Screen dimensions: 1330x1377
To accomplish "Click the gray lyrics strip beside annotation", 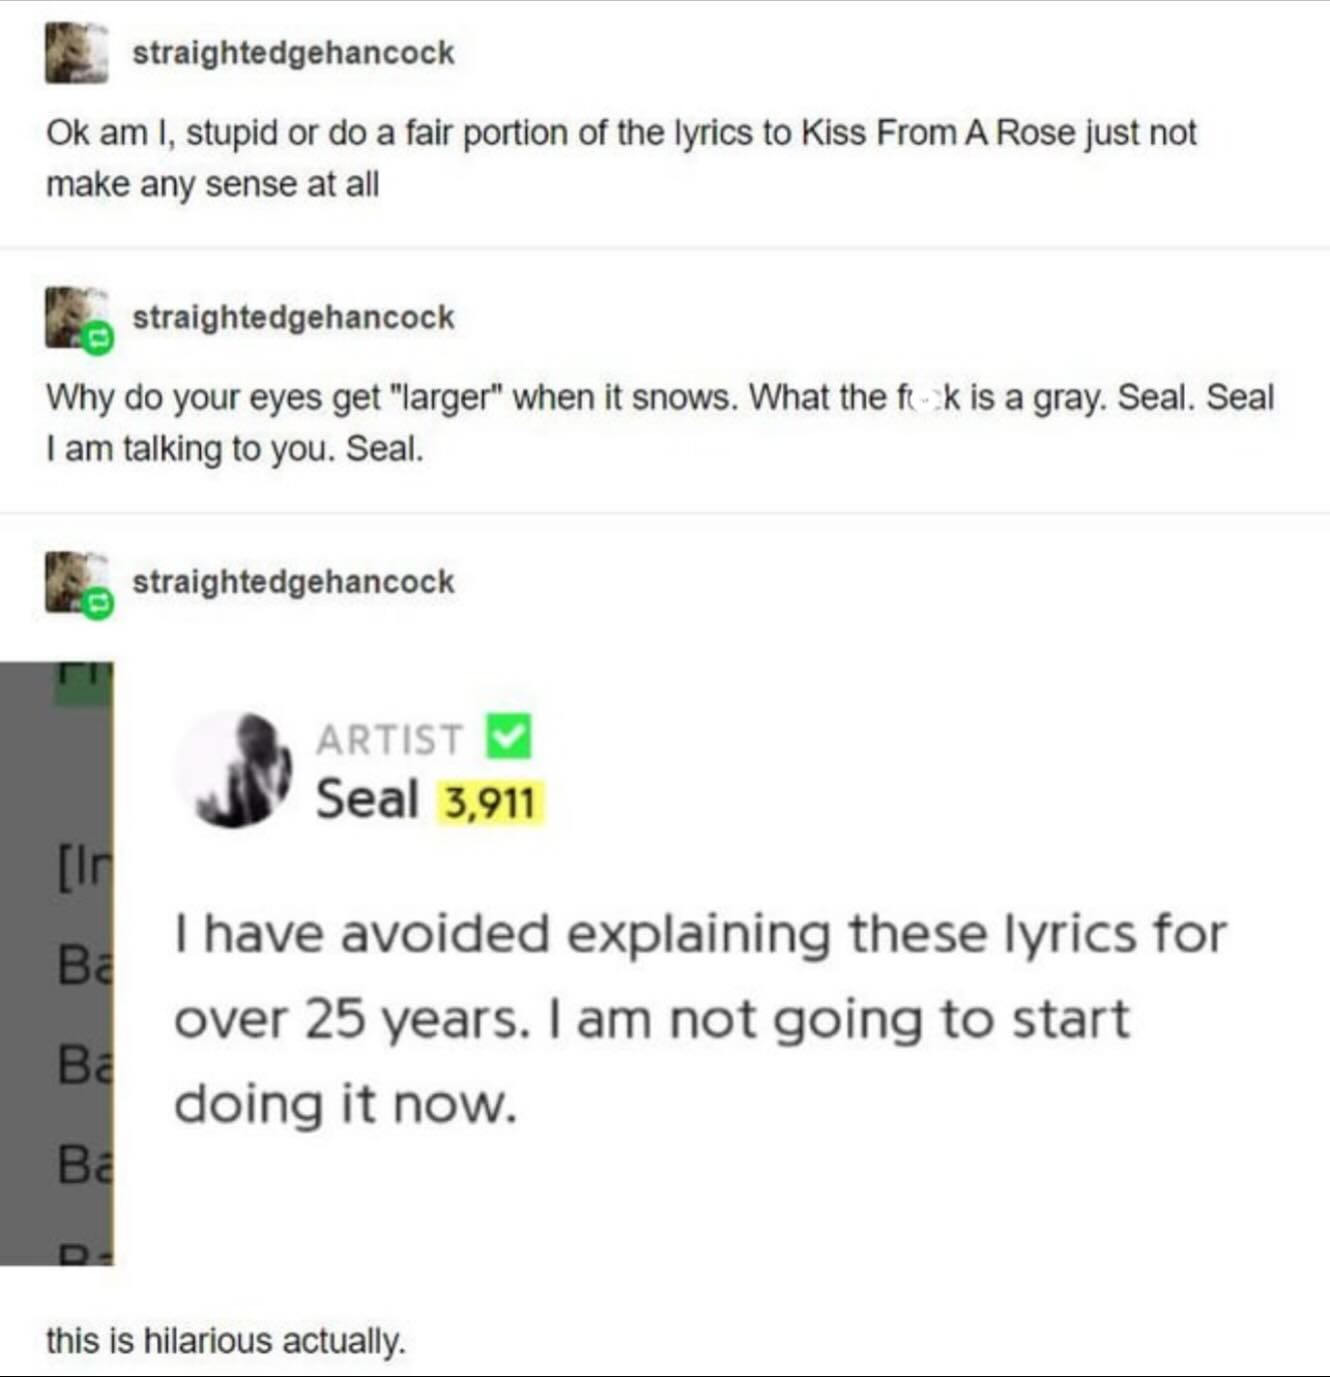I will pos(57,963).
